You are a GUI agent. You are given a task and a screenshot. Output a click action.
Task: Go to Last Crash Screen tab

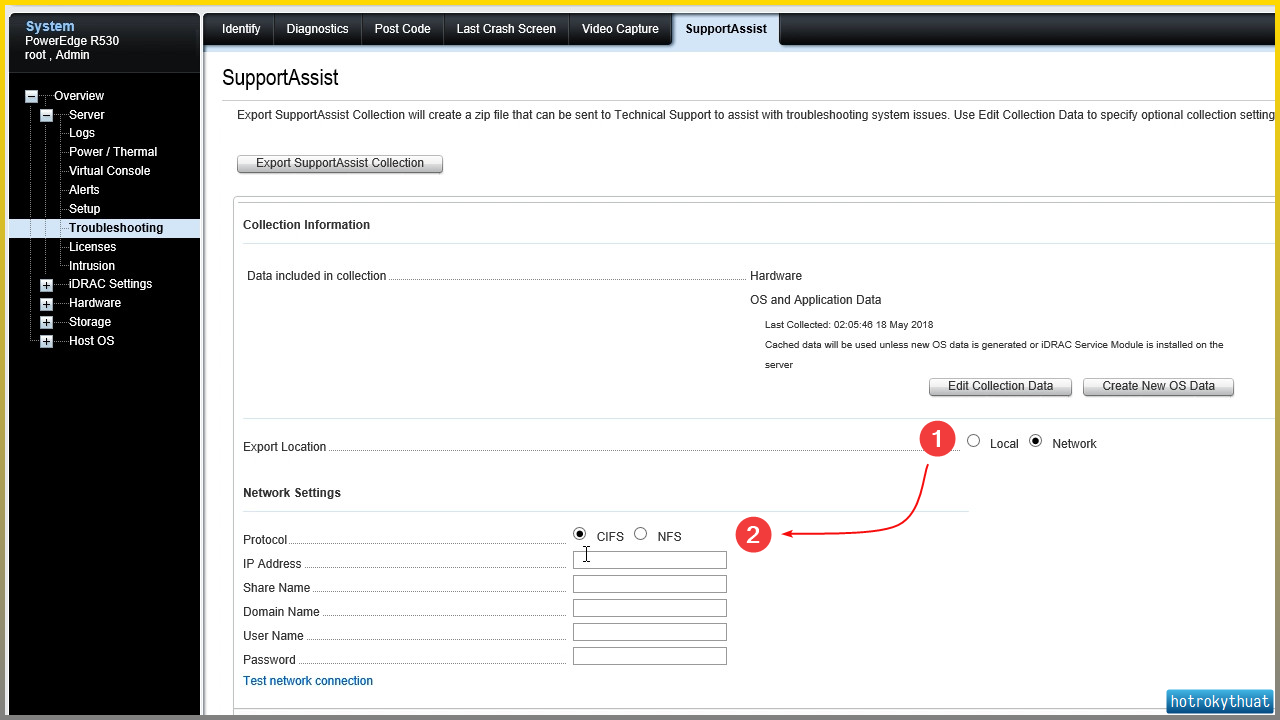tap(506, 29)
